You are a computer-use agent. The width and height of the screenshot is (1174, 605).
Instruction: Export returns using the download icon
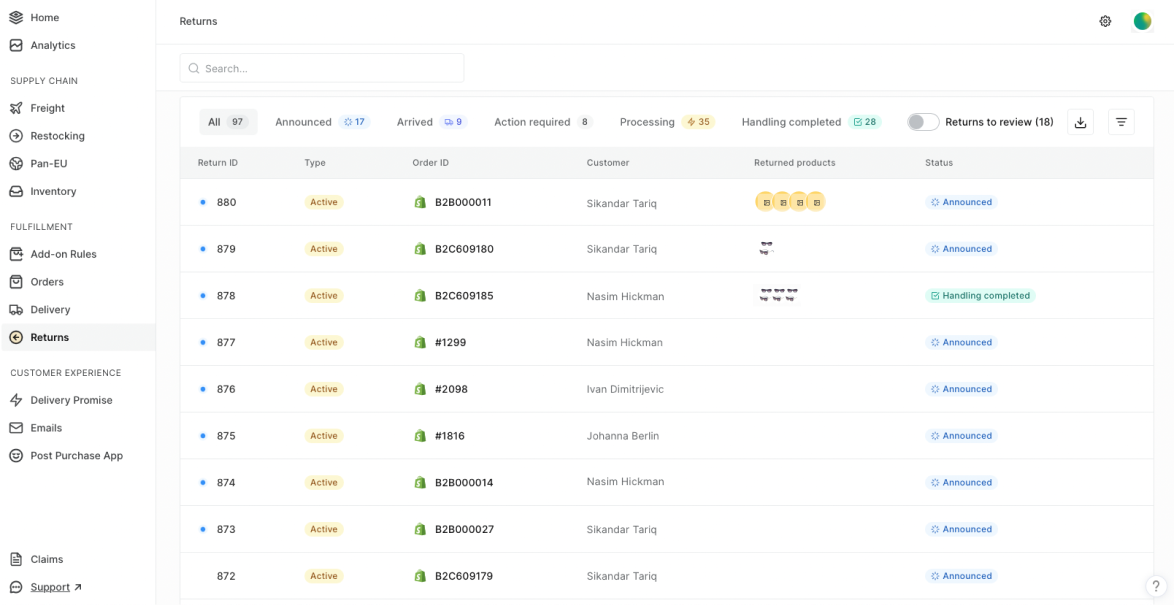(1080, 121)
